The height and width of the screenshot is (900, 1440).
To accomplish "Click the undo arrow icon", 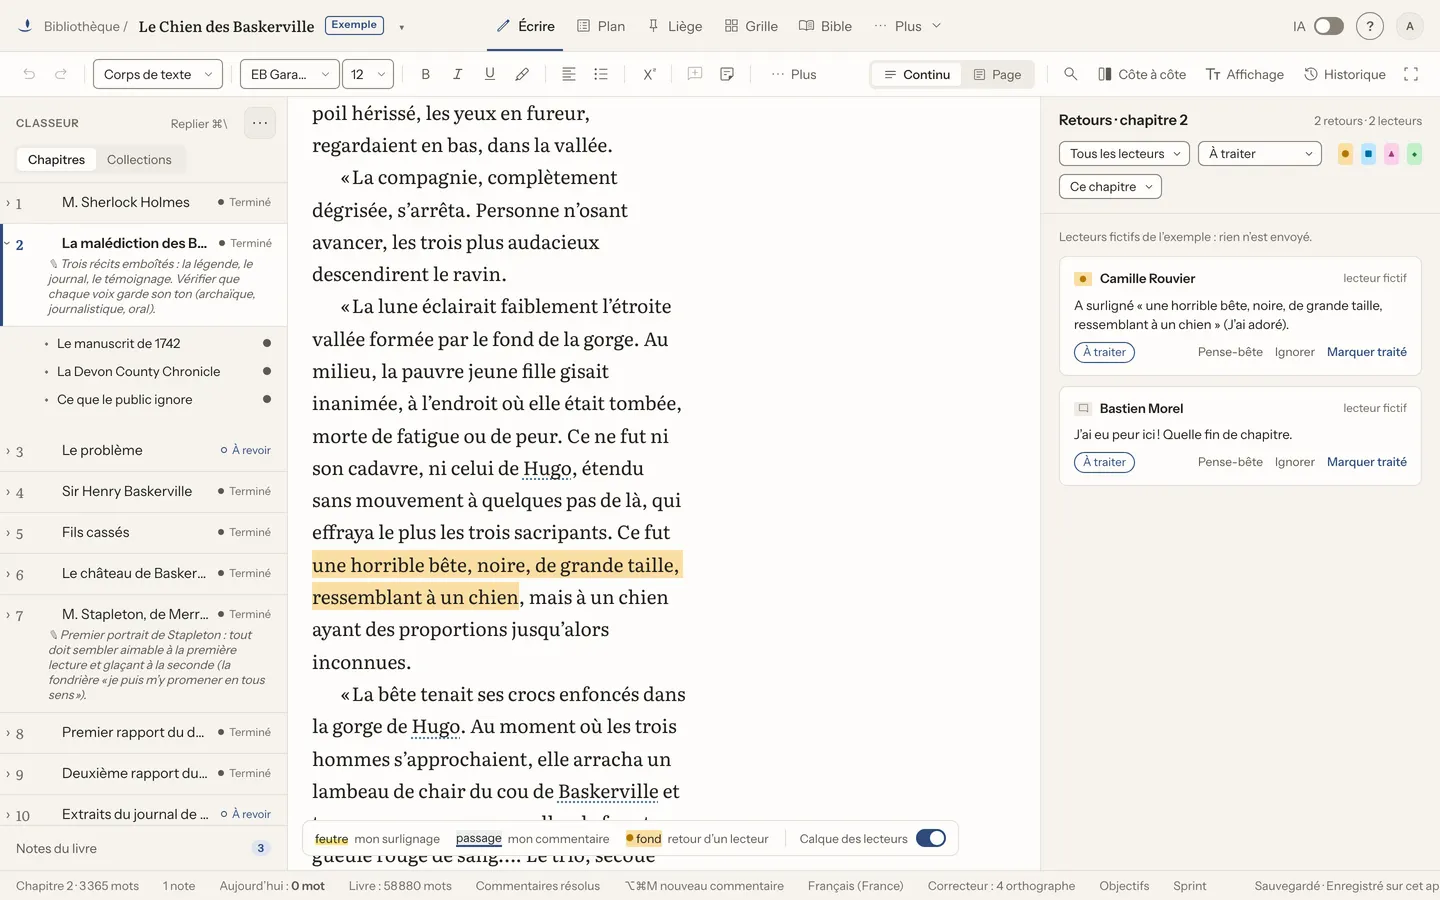I will (x=29, y=74).
